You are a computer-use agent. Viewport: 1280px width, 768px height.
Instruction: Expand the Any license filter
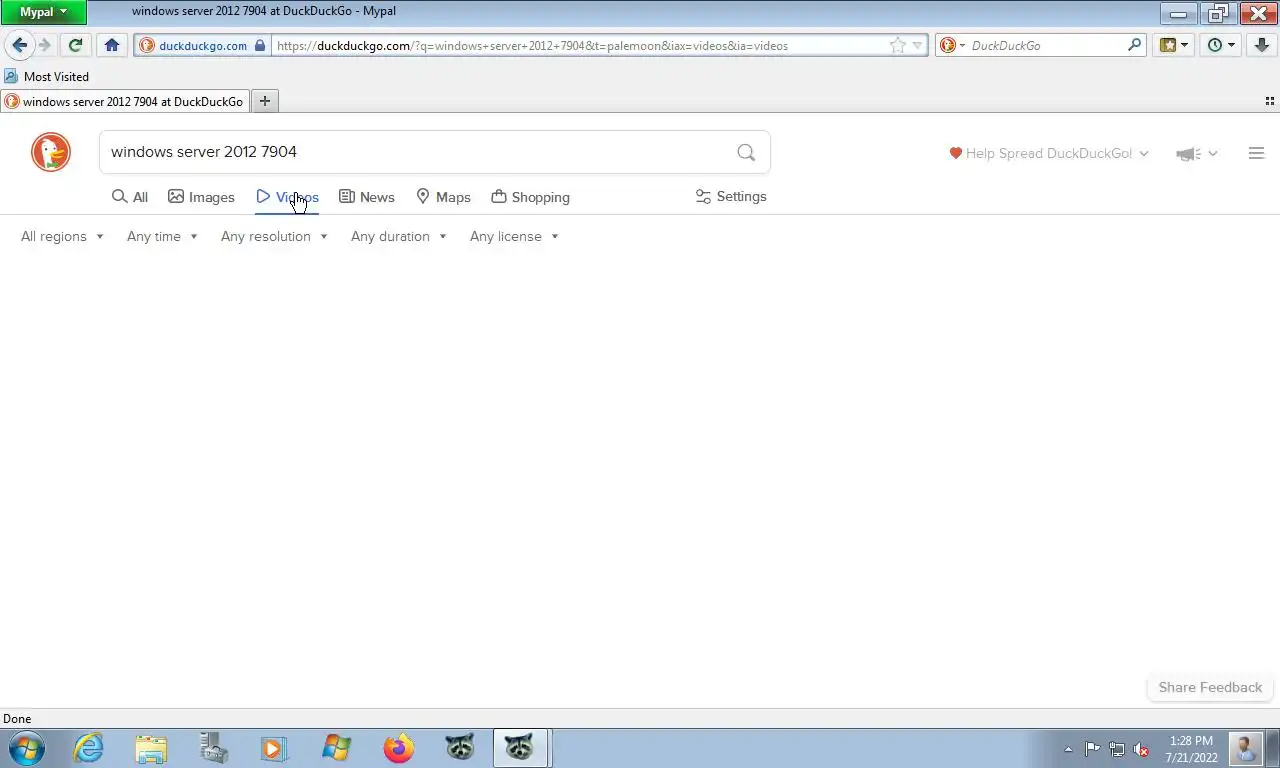click(x=514, y=237)
